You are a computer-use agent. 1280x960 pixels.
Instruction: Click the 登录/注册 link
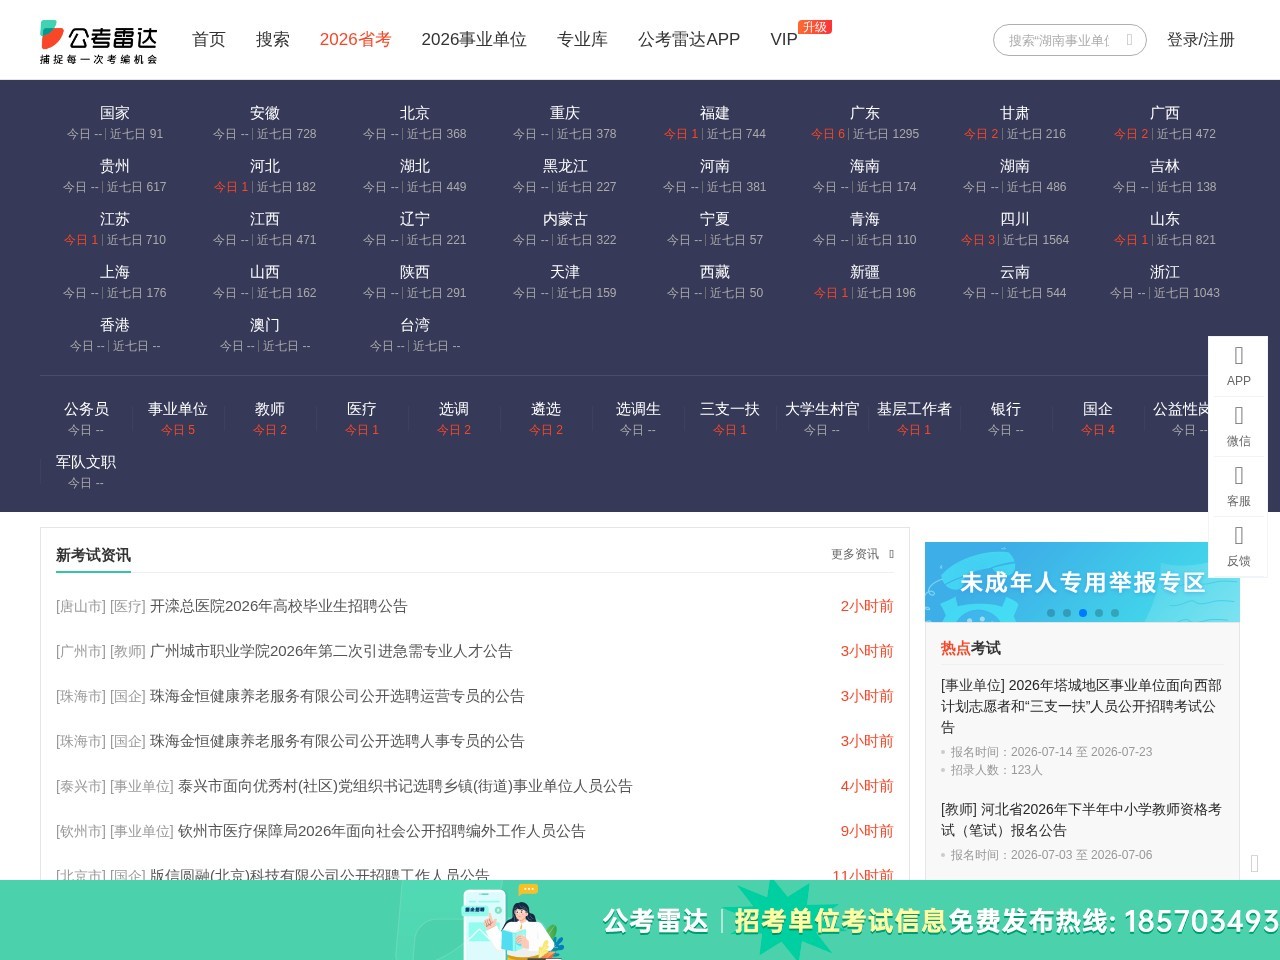tap(1201, 39)
